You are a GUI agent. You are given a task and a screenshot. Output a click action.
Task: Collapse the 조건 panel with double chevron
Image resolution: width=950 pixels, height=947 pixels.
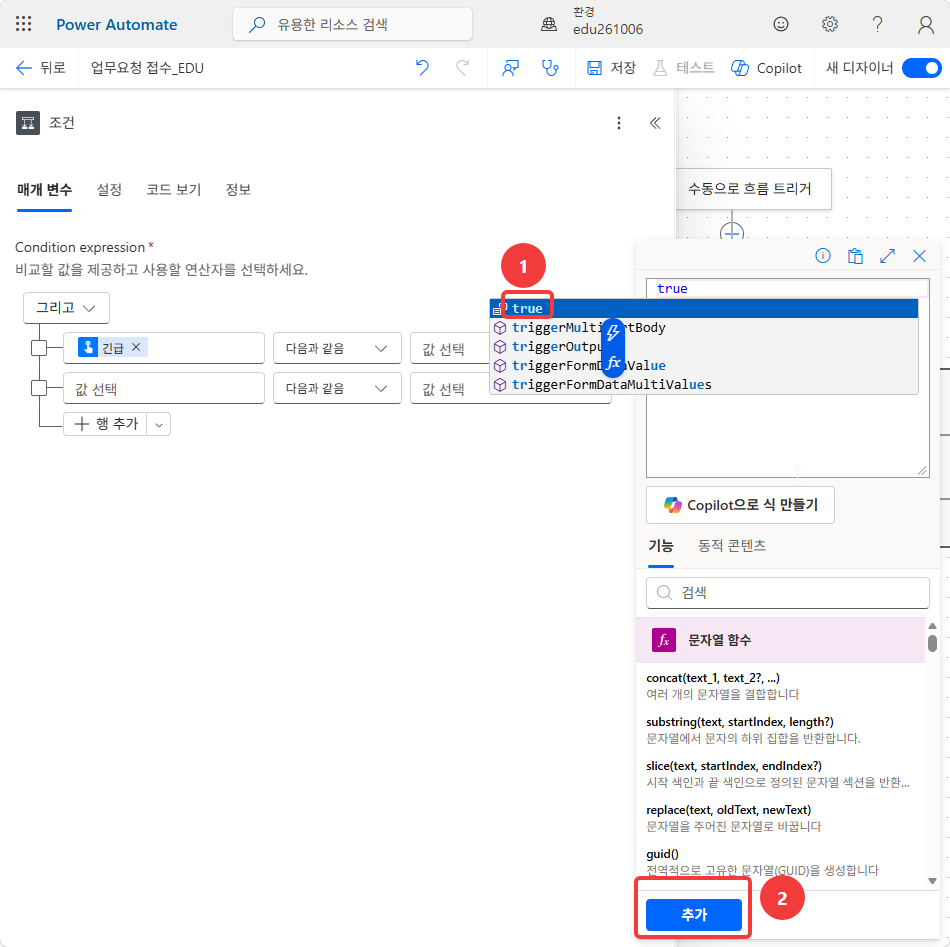pyautogui.click(x=655, y=123)
